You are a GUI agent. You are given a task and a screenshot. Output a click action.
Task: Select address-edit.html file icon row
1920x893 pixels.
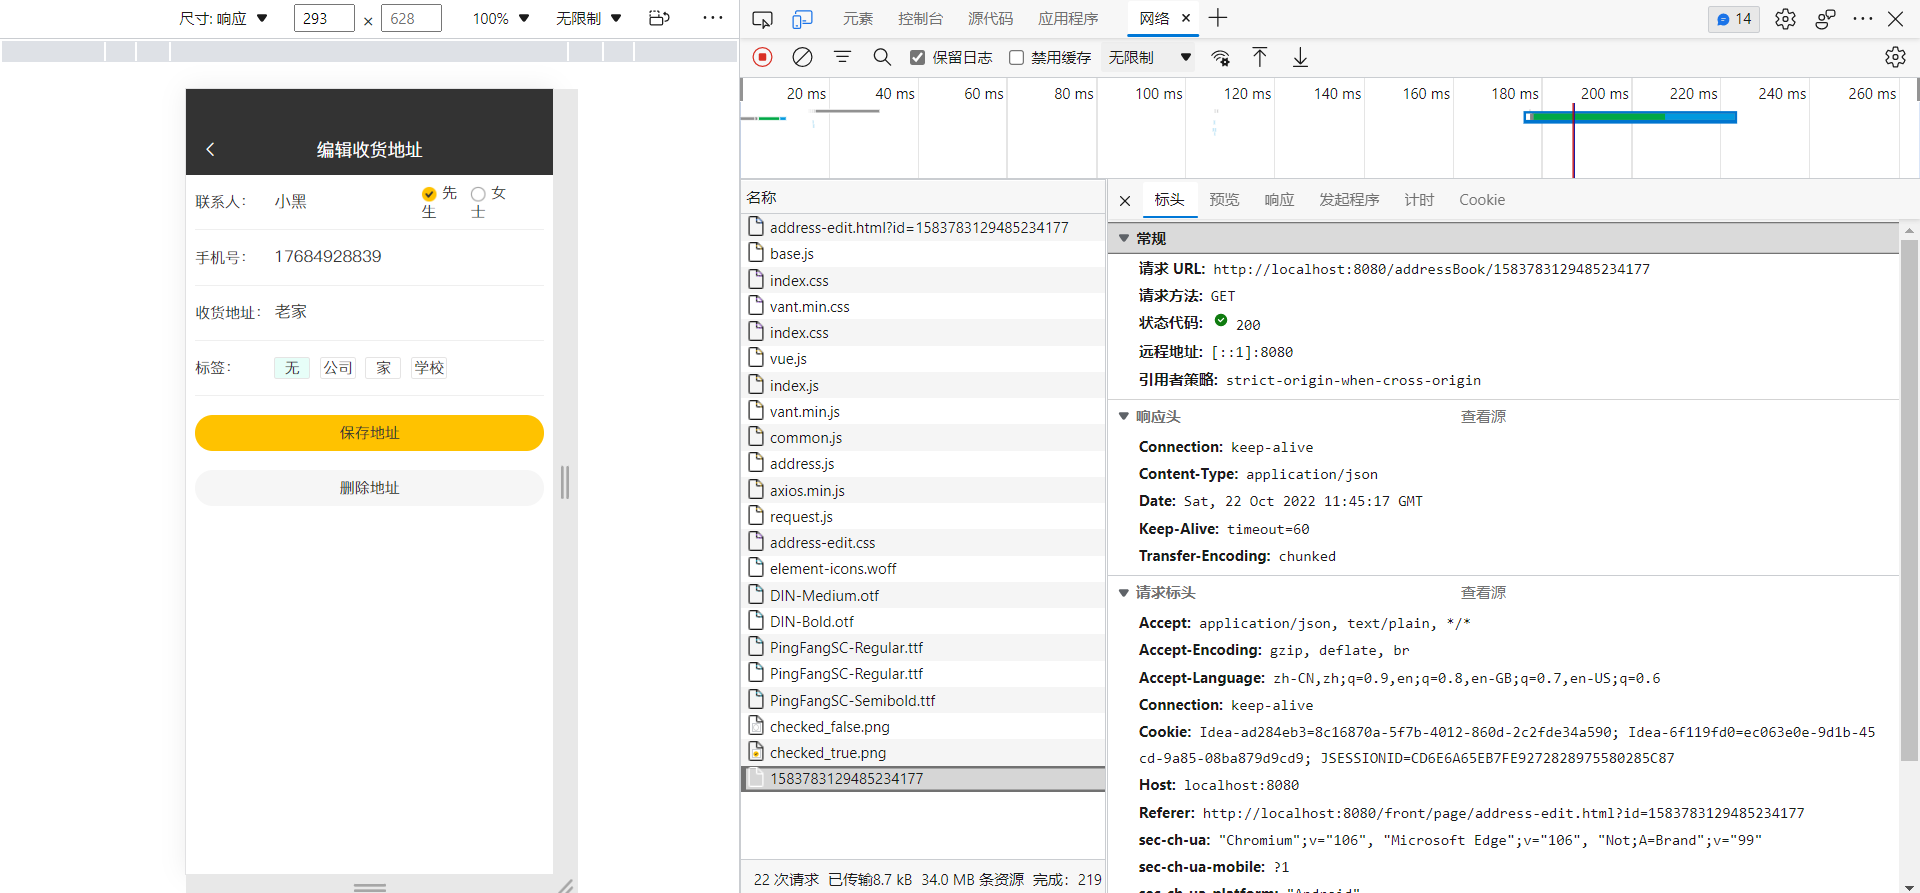tap(923, 228)
